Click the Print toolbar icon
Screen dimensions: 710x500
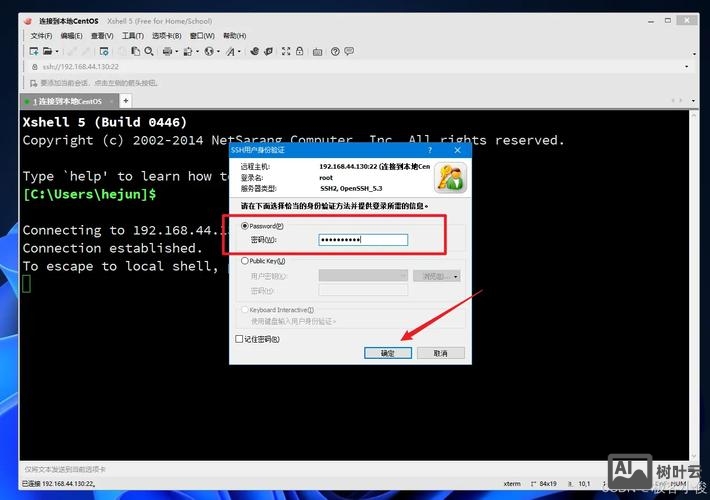[167, 51]
